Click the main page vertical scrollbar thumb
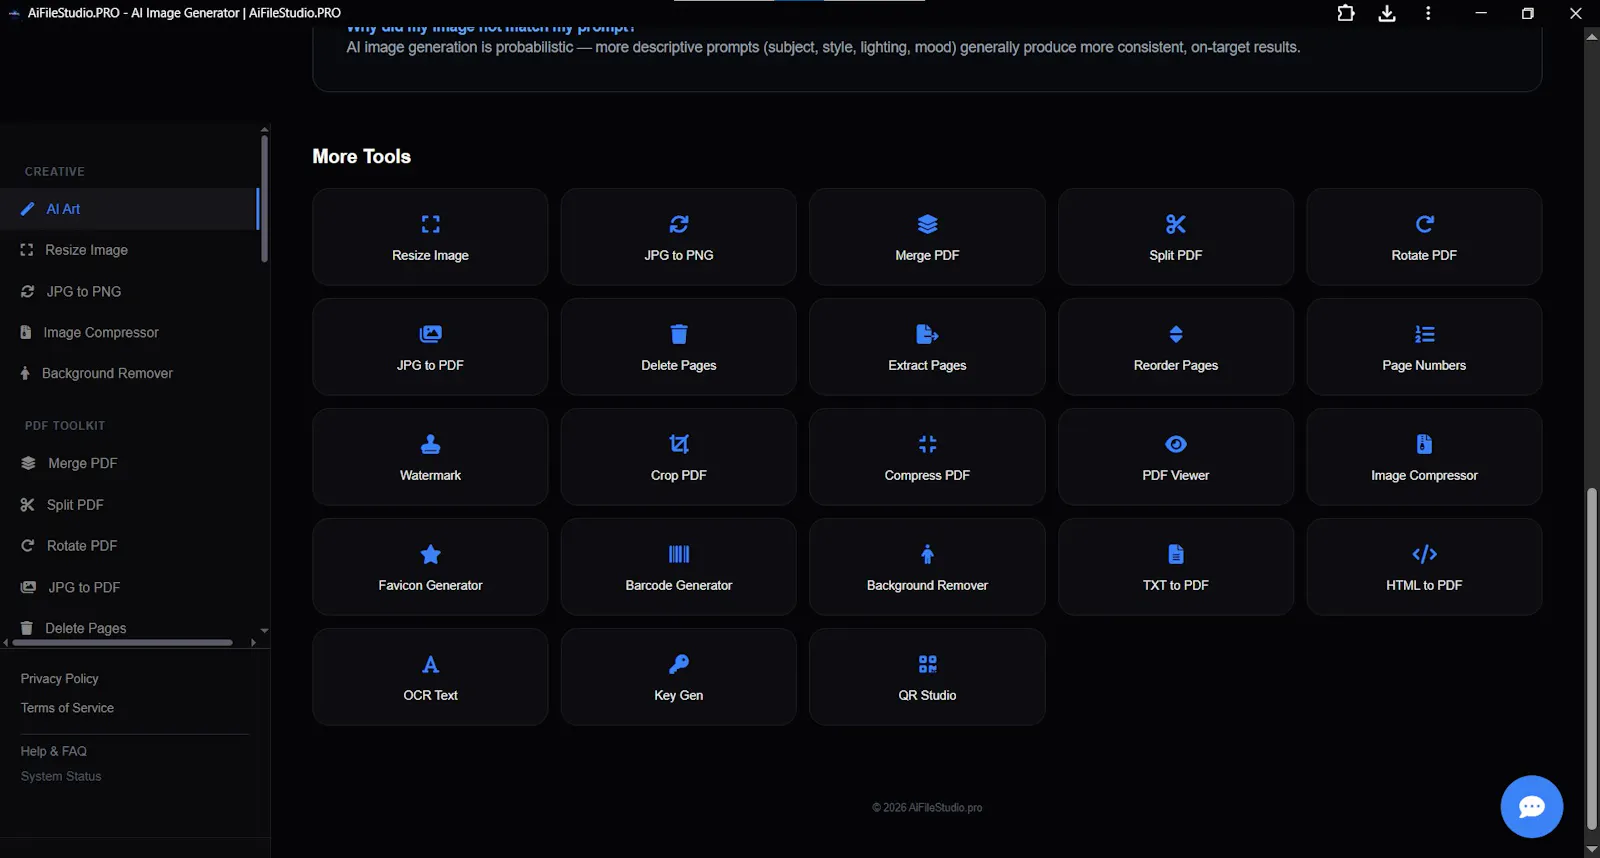The width and height of the screenshot is (1600, 858). [x=1592, y=659]
